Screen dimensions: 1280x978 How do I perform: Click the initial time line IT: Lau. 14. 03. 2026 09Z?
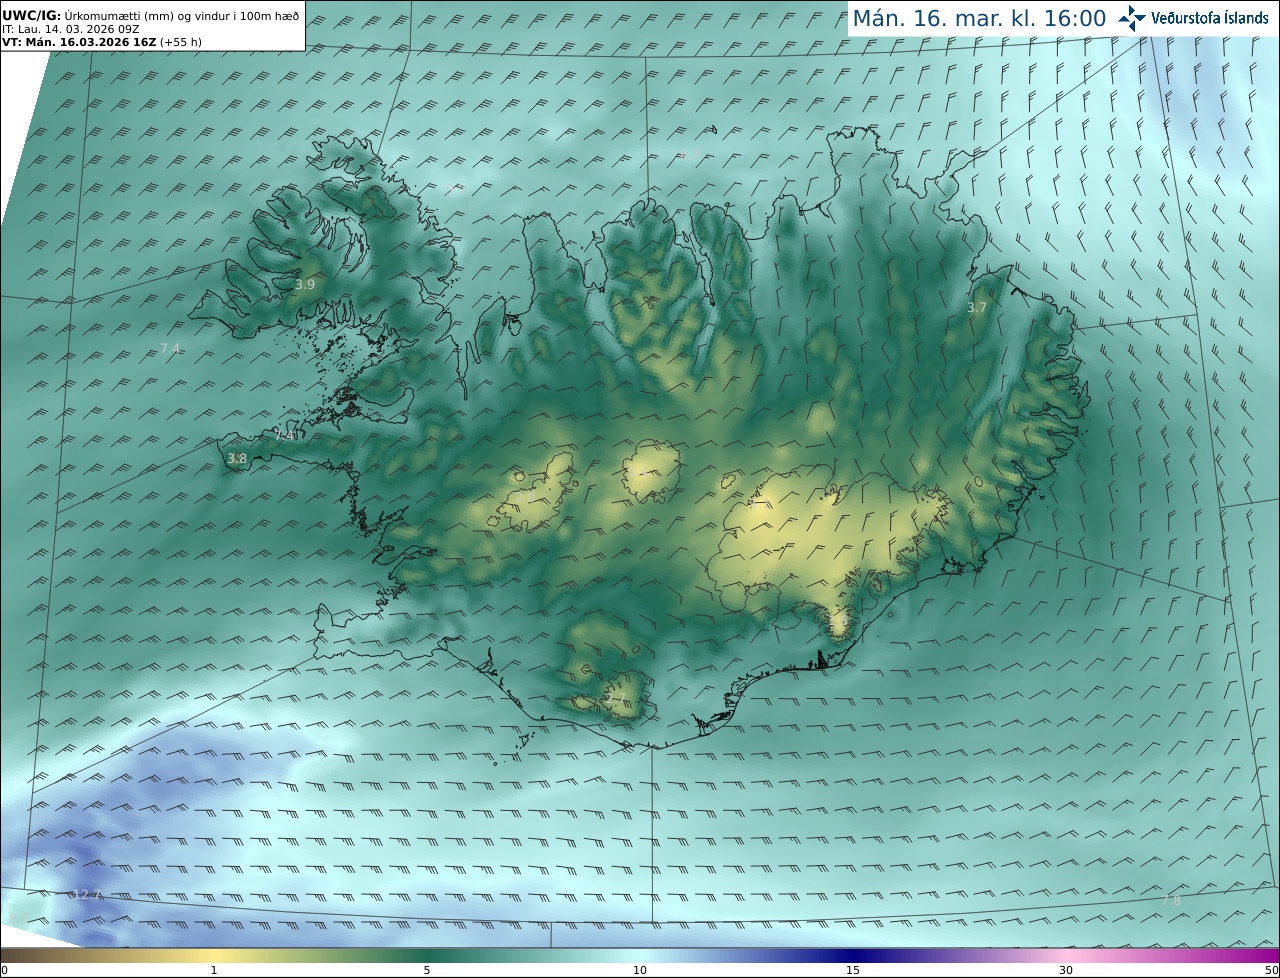tap(71, 29)
